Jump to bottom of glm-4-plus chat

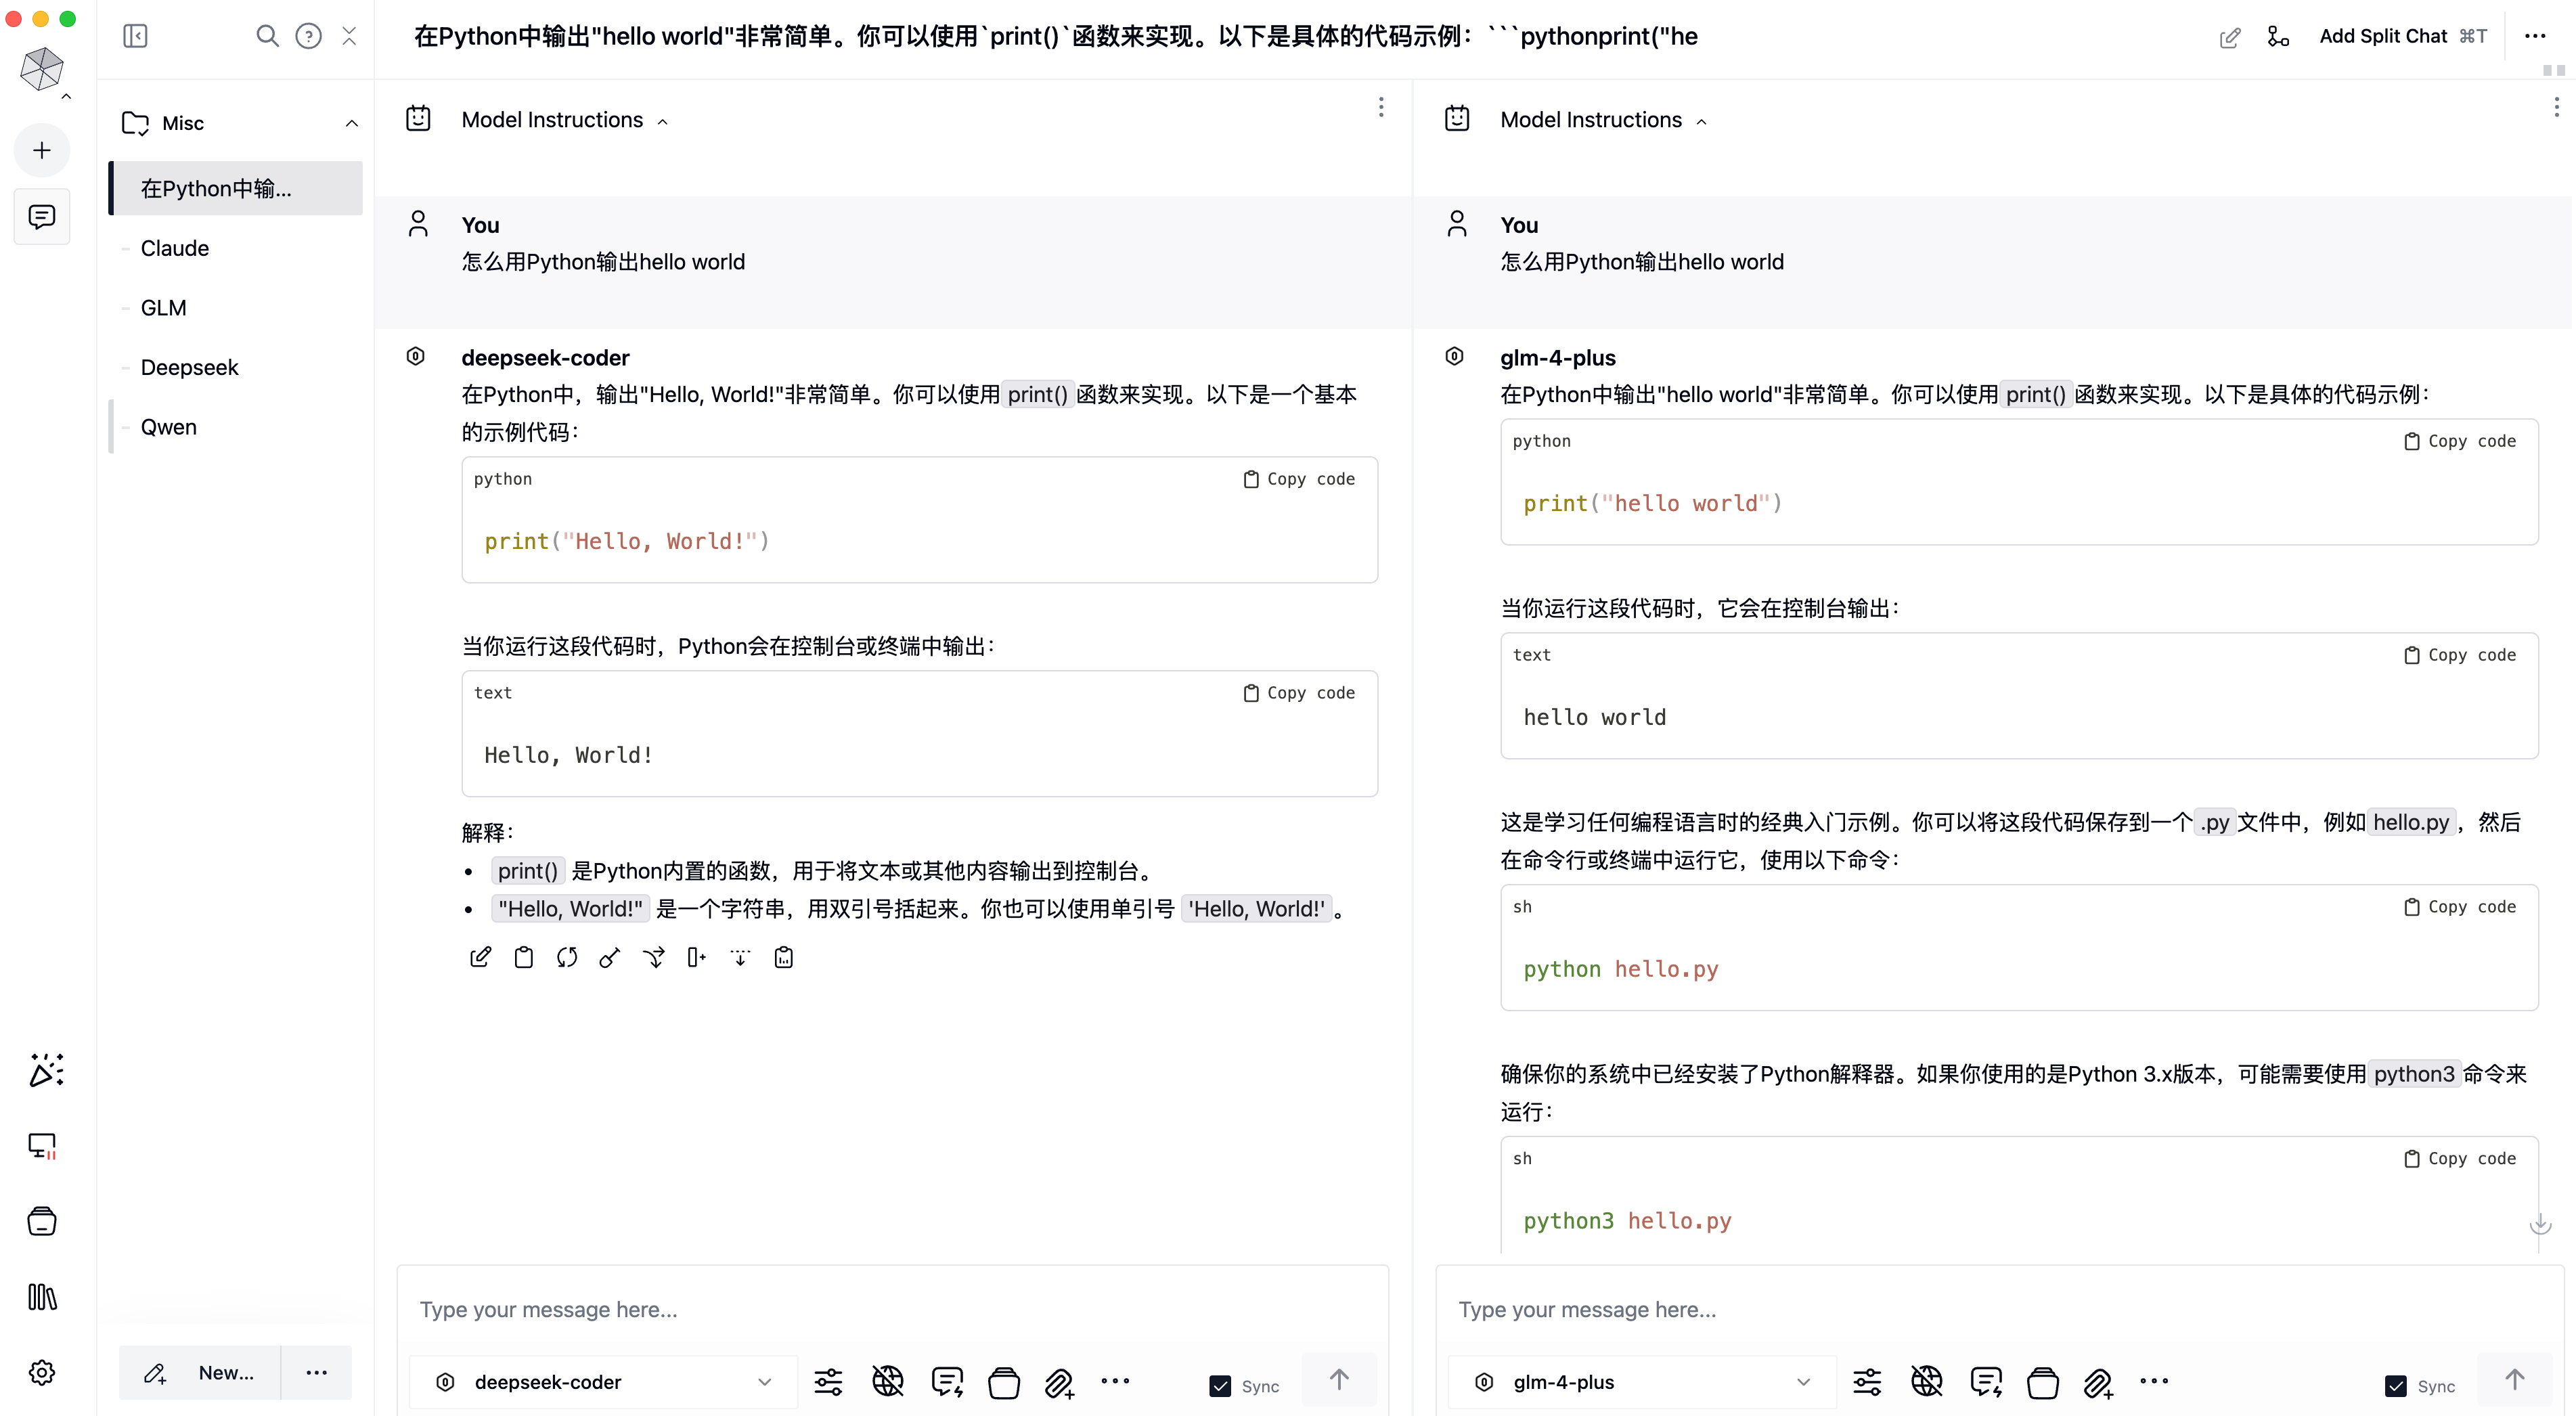point(2540,1225)
